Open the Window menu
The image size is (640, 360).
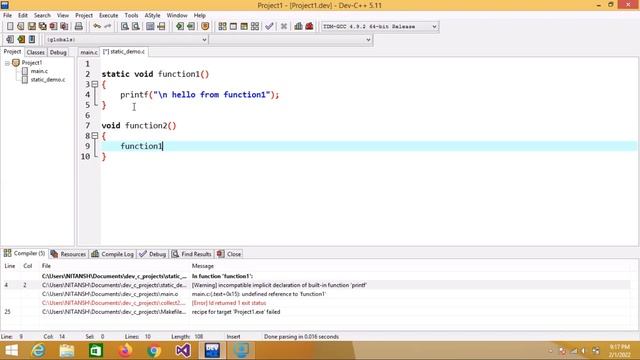tap(177, 16)
